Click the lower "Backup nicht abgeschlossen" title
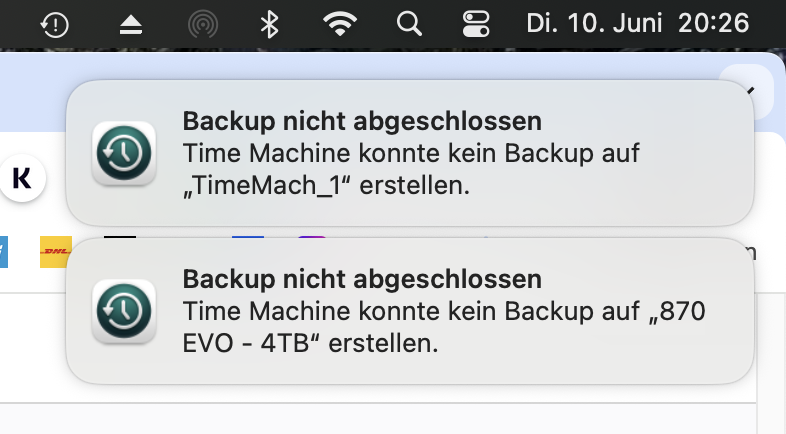 click(x=362, y=278)
